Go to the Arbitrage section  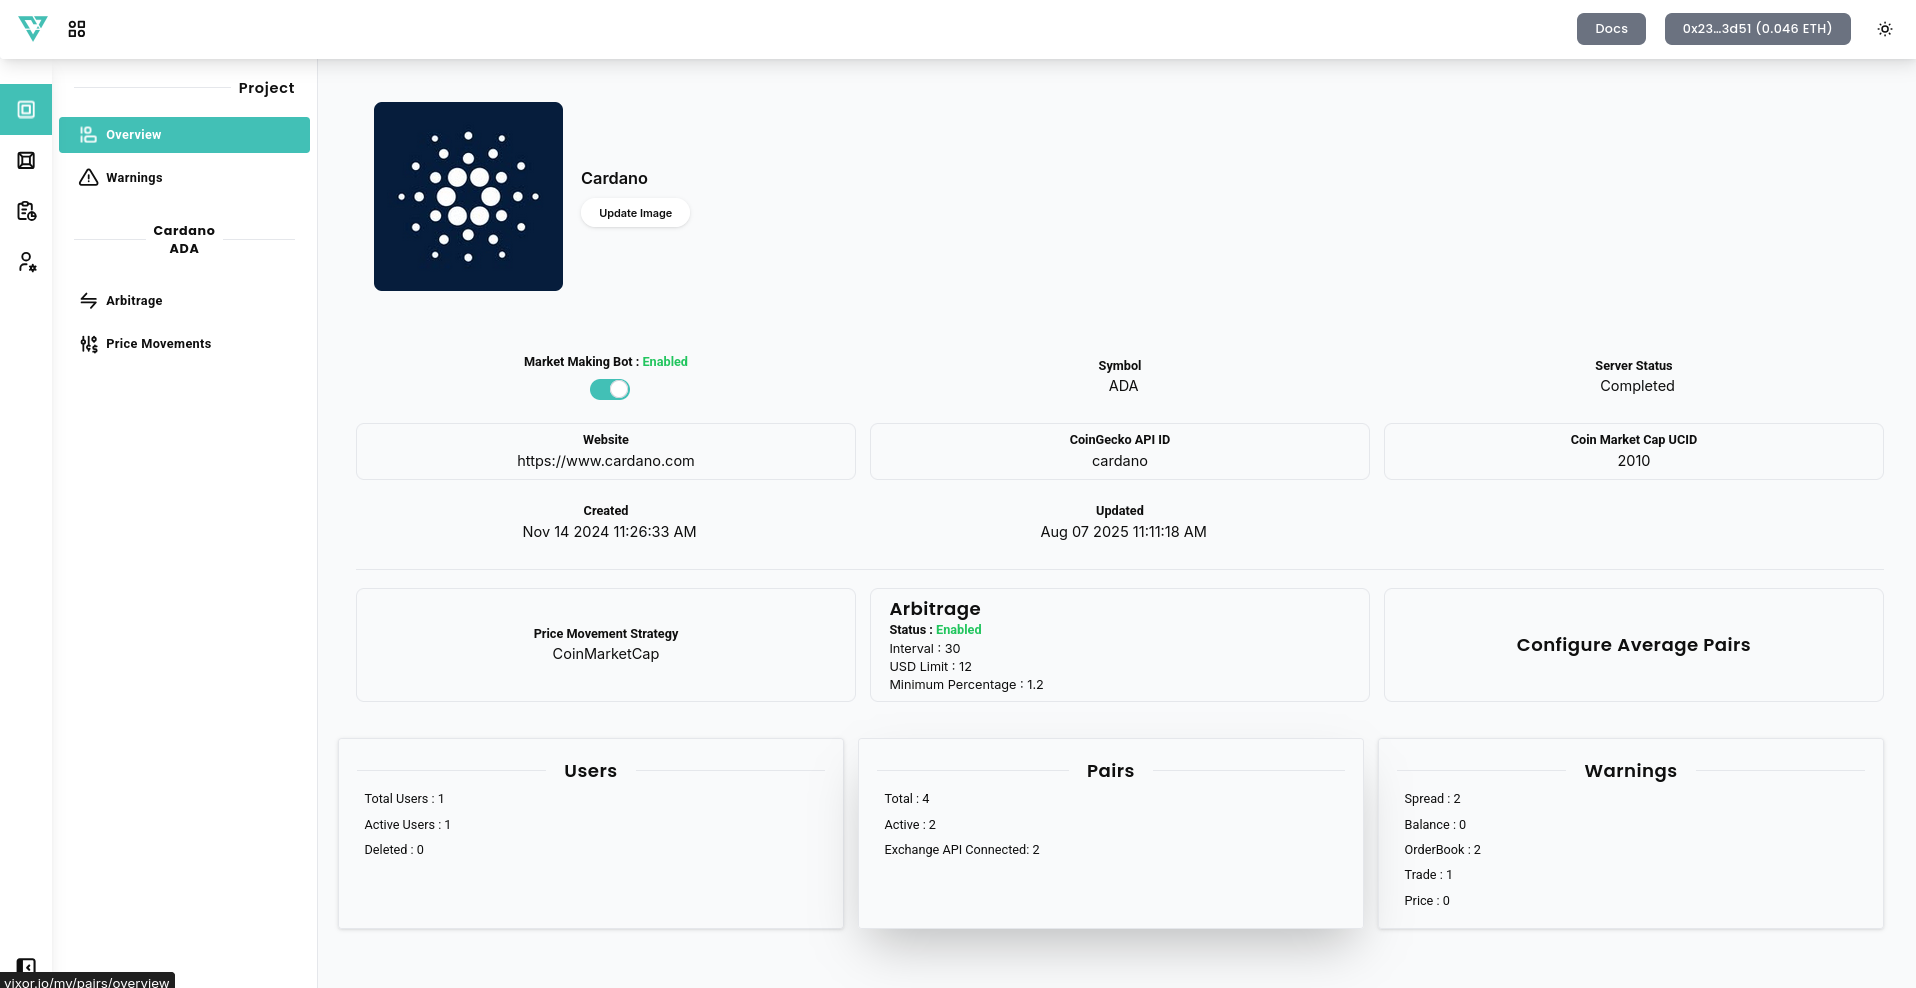click(x=134, y=301)
